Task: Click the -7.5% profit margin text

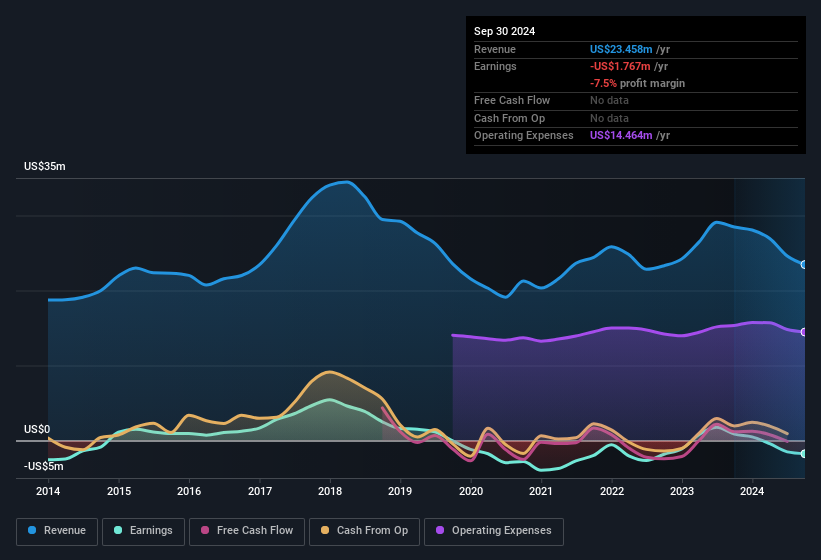Action: click(x=637, y=83)
